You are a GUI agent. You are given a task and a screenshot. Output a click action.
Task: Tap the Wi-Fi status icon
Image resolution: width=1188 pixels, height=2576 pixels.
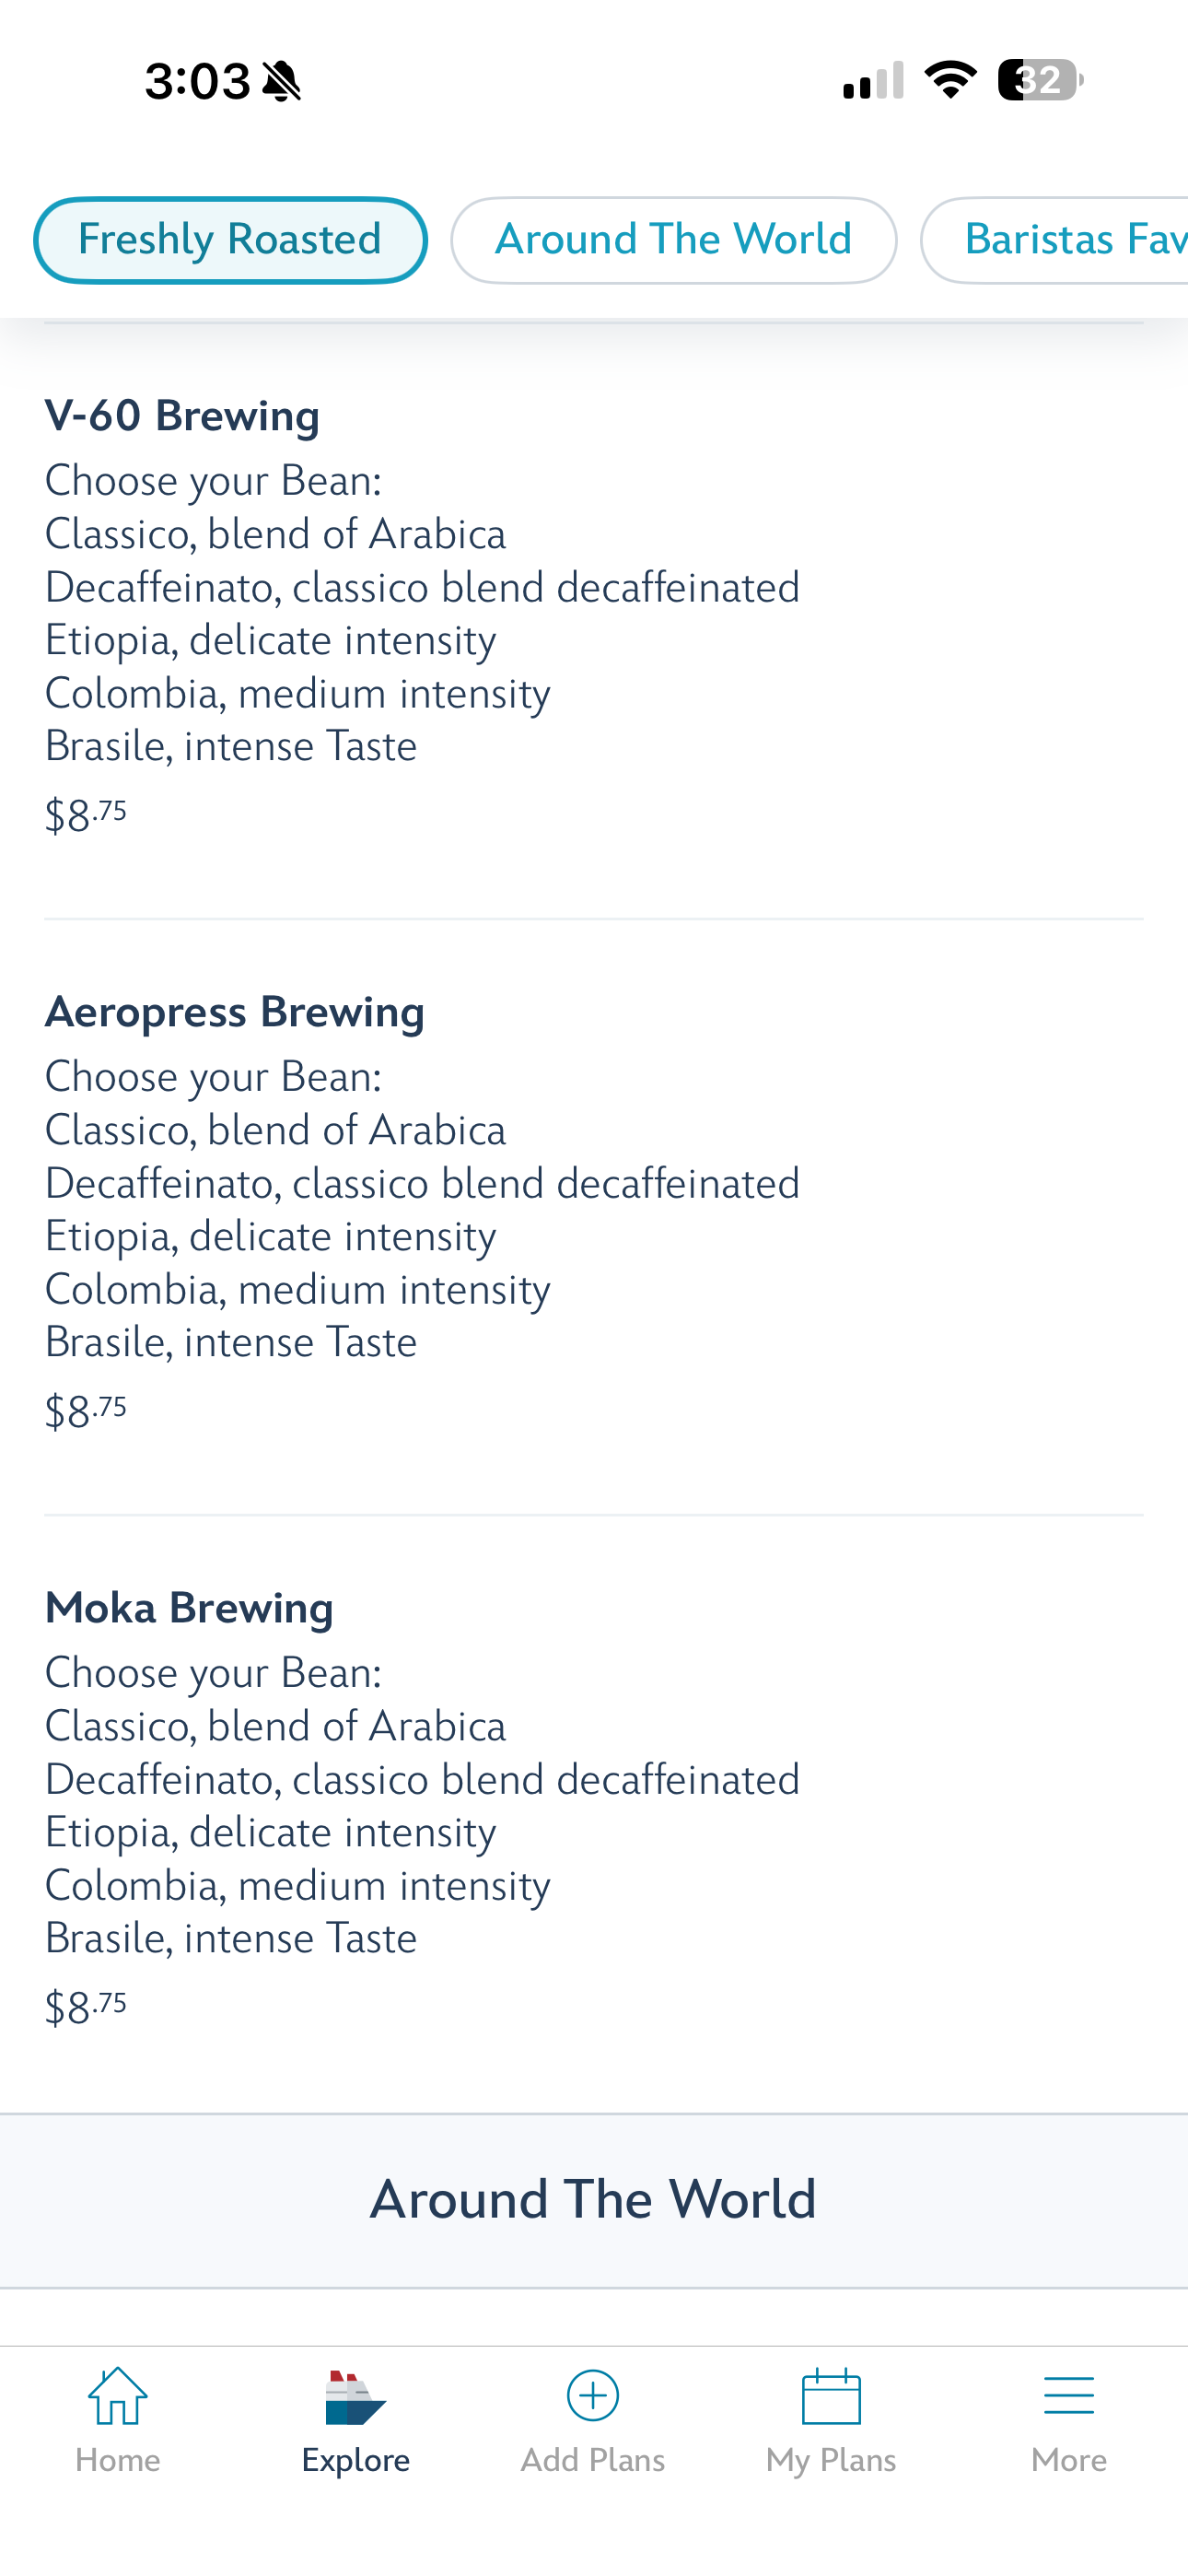tap(951, 80)
